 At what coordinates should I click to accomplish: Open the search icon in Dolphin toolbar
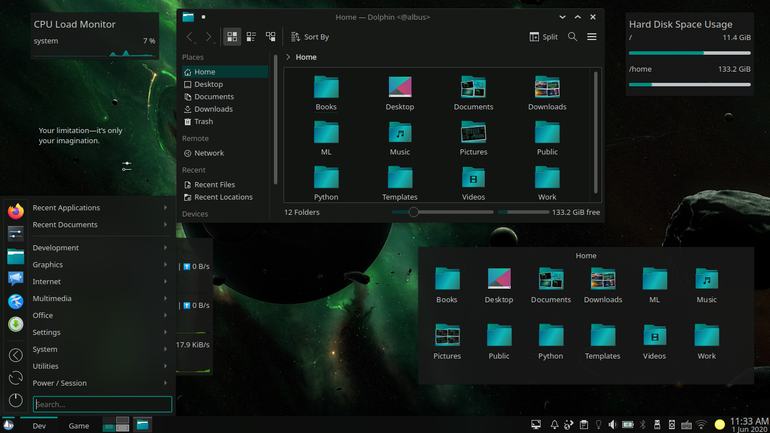tap(572, 37)
